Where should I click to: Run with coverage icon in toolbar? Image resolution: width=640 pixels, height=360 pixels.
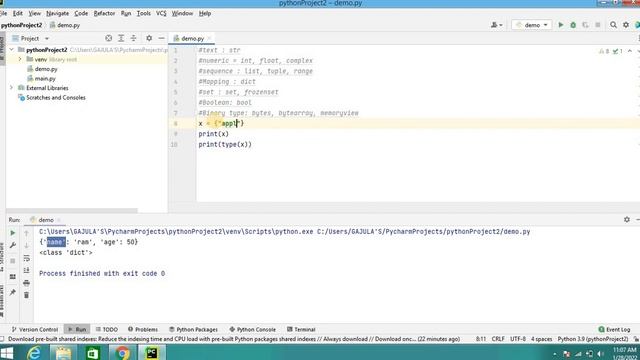pyautogui.click(x=585, y=25)
